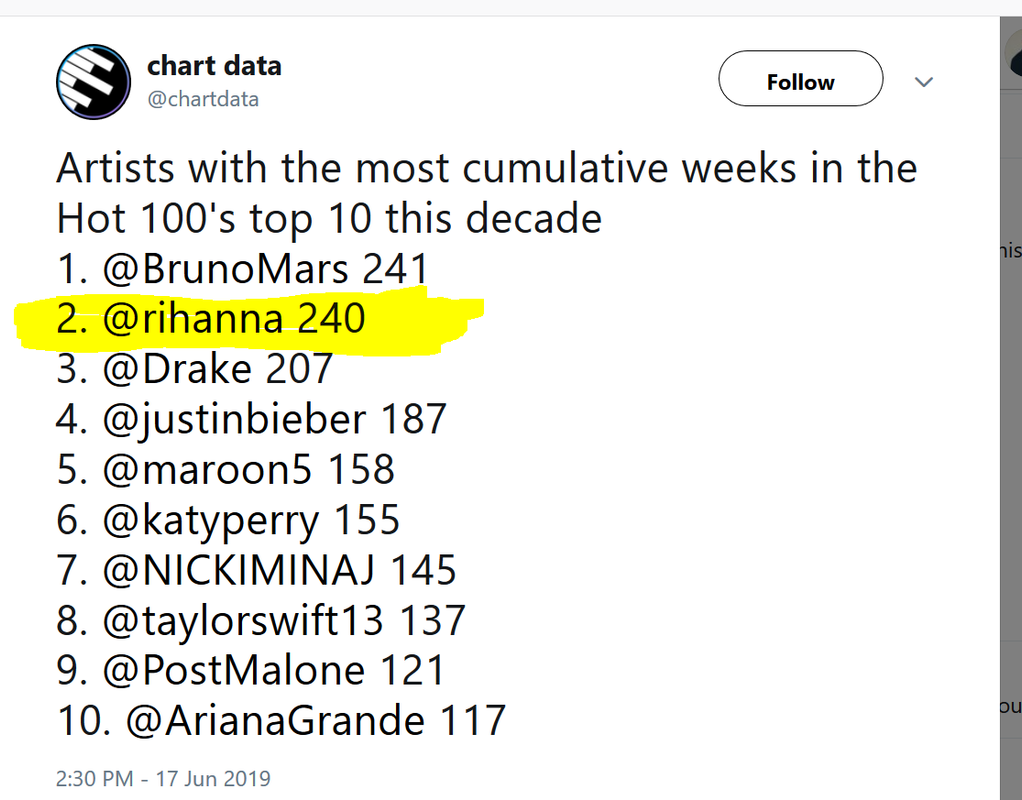This screenshot has width=1022, height=800.
Task: Click the dimmed backdrop beside the tweet
Action: point(1010,450)
